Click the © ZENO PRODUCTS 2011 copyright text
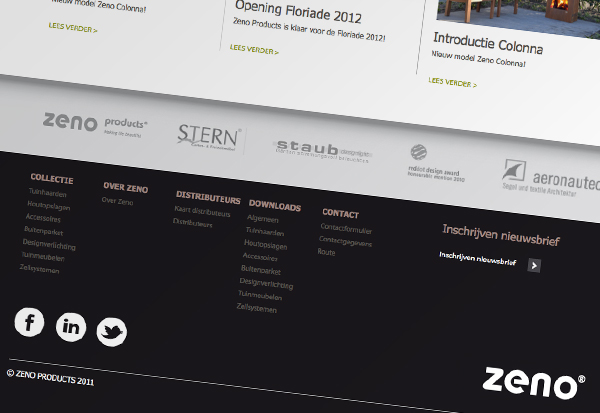The width and height of the screenshot is (600, 413). tap(50, 377)
